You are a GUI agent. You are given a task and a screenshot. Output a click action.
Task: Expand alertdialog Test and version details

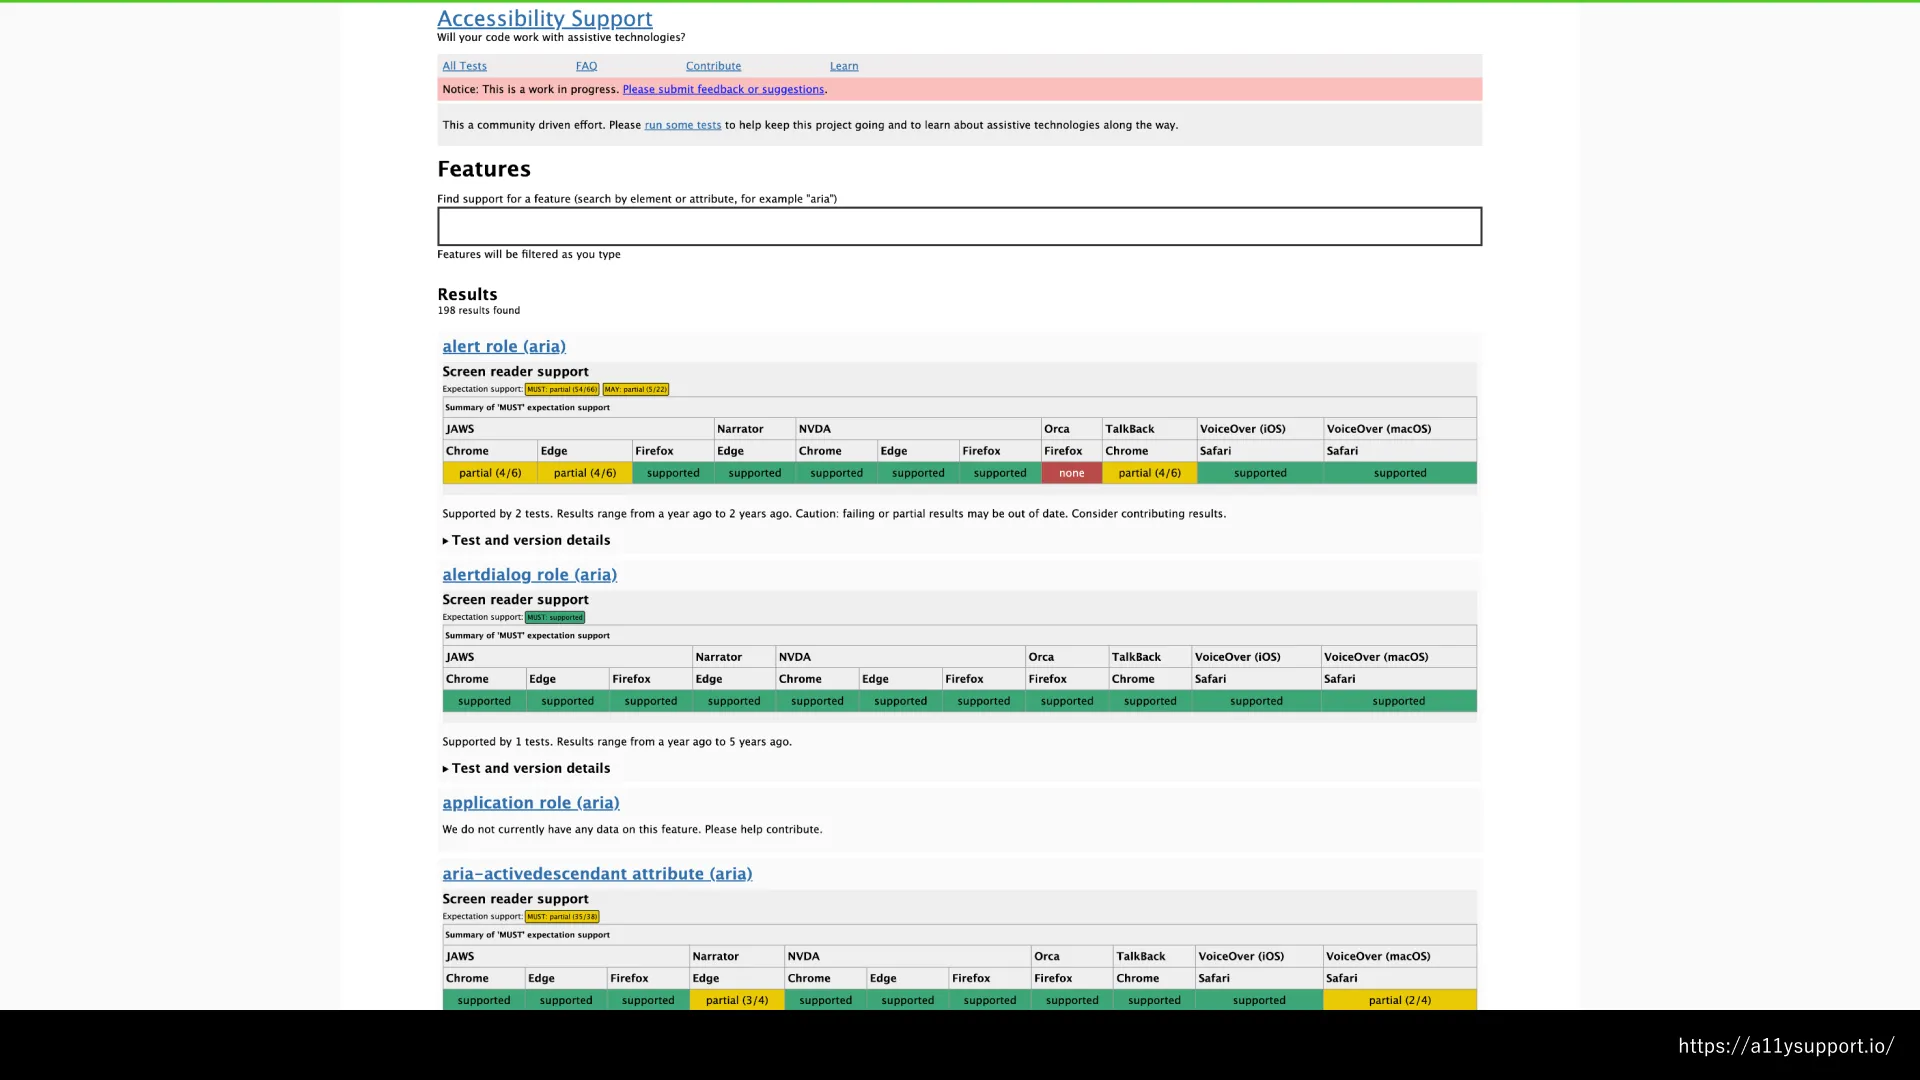point(530,768)
